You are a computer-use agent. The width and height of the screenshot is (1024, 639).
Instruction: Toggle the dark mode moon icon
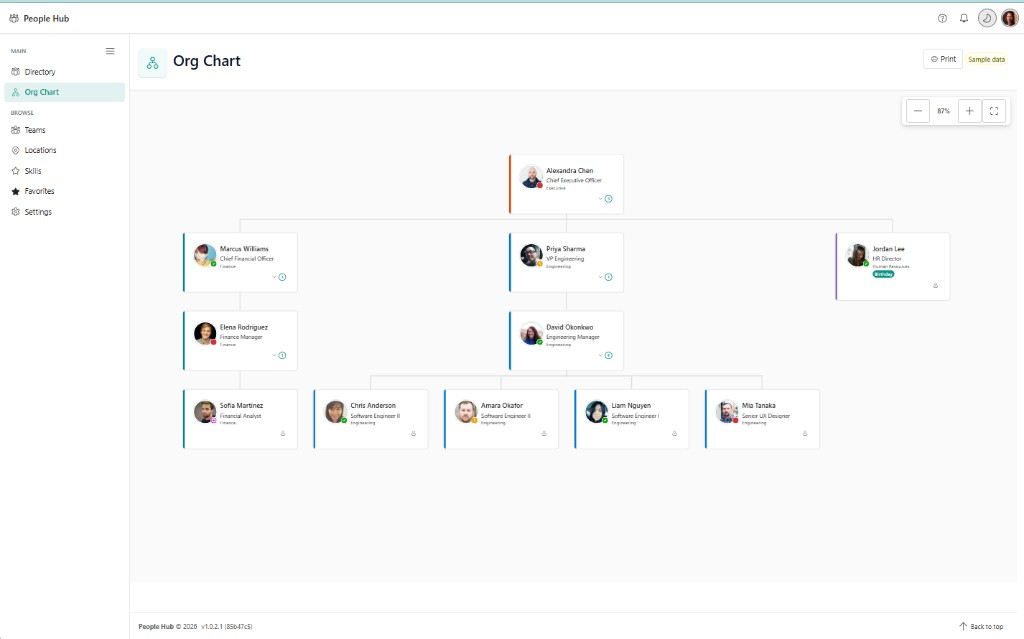(x=987, y=18)
